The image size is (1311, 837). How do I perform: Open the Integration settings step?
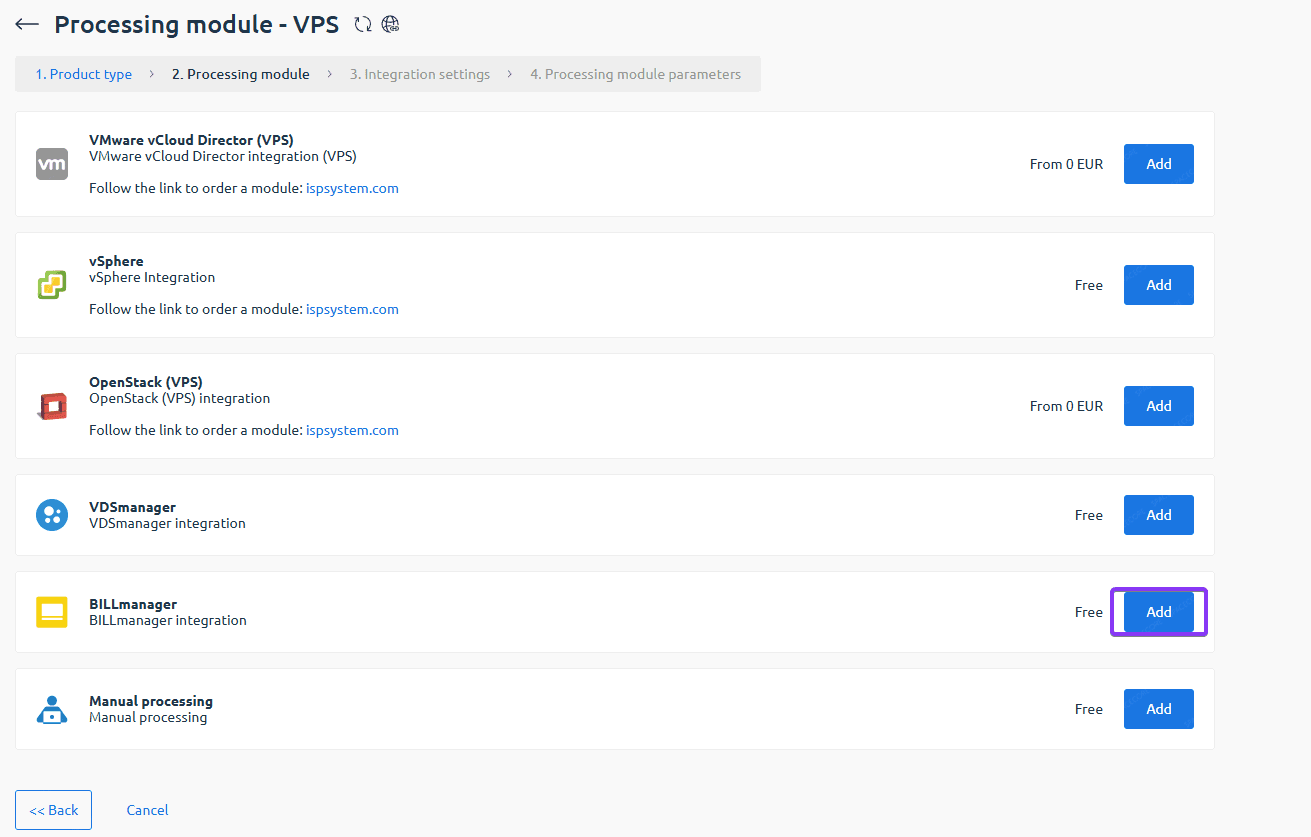pos(420,74)
